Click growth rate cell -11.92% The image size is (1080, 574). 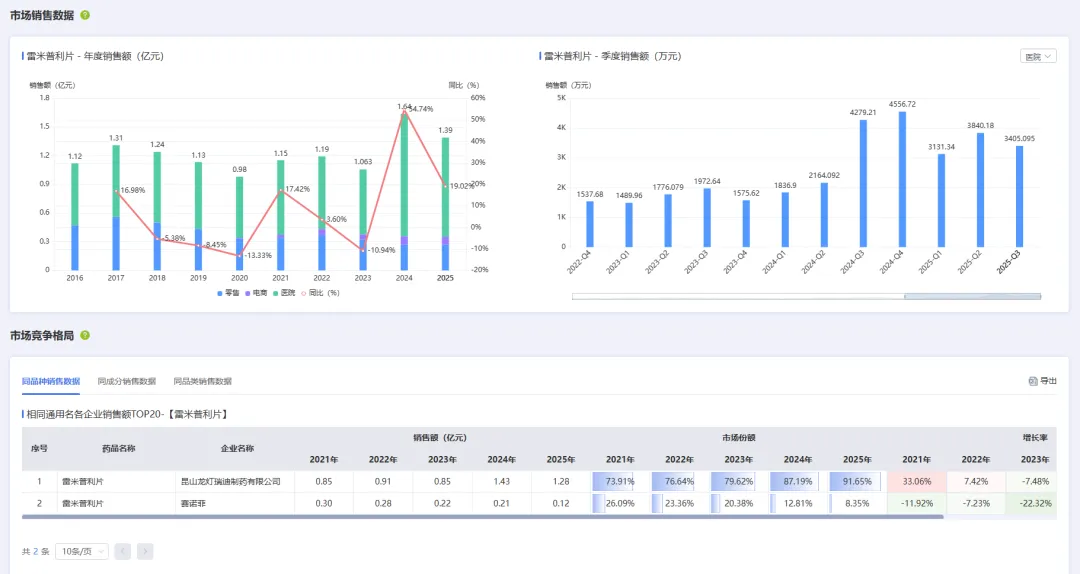tap(917, 504)
